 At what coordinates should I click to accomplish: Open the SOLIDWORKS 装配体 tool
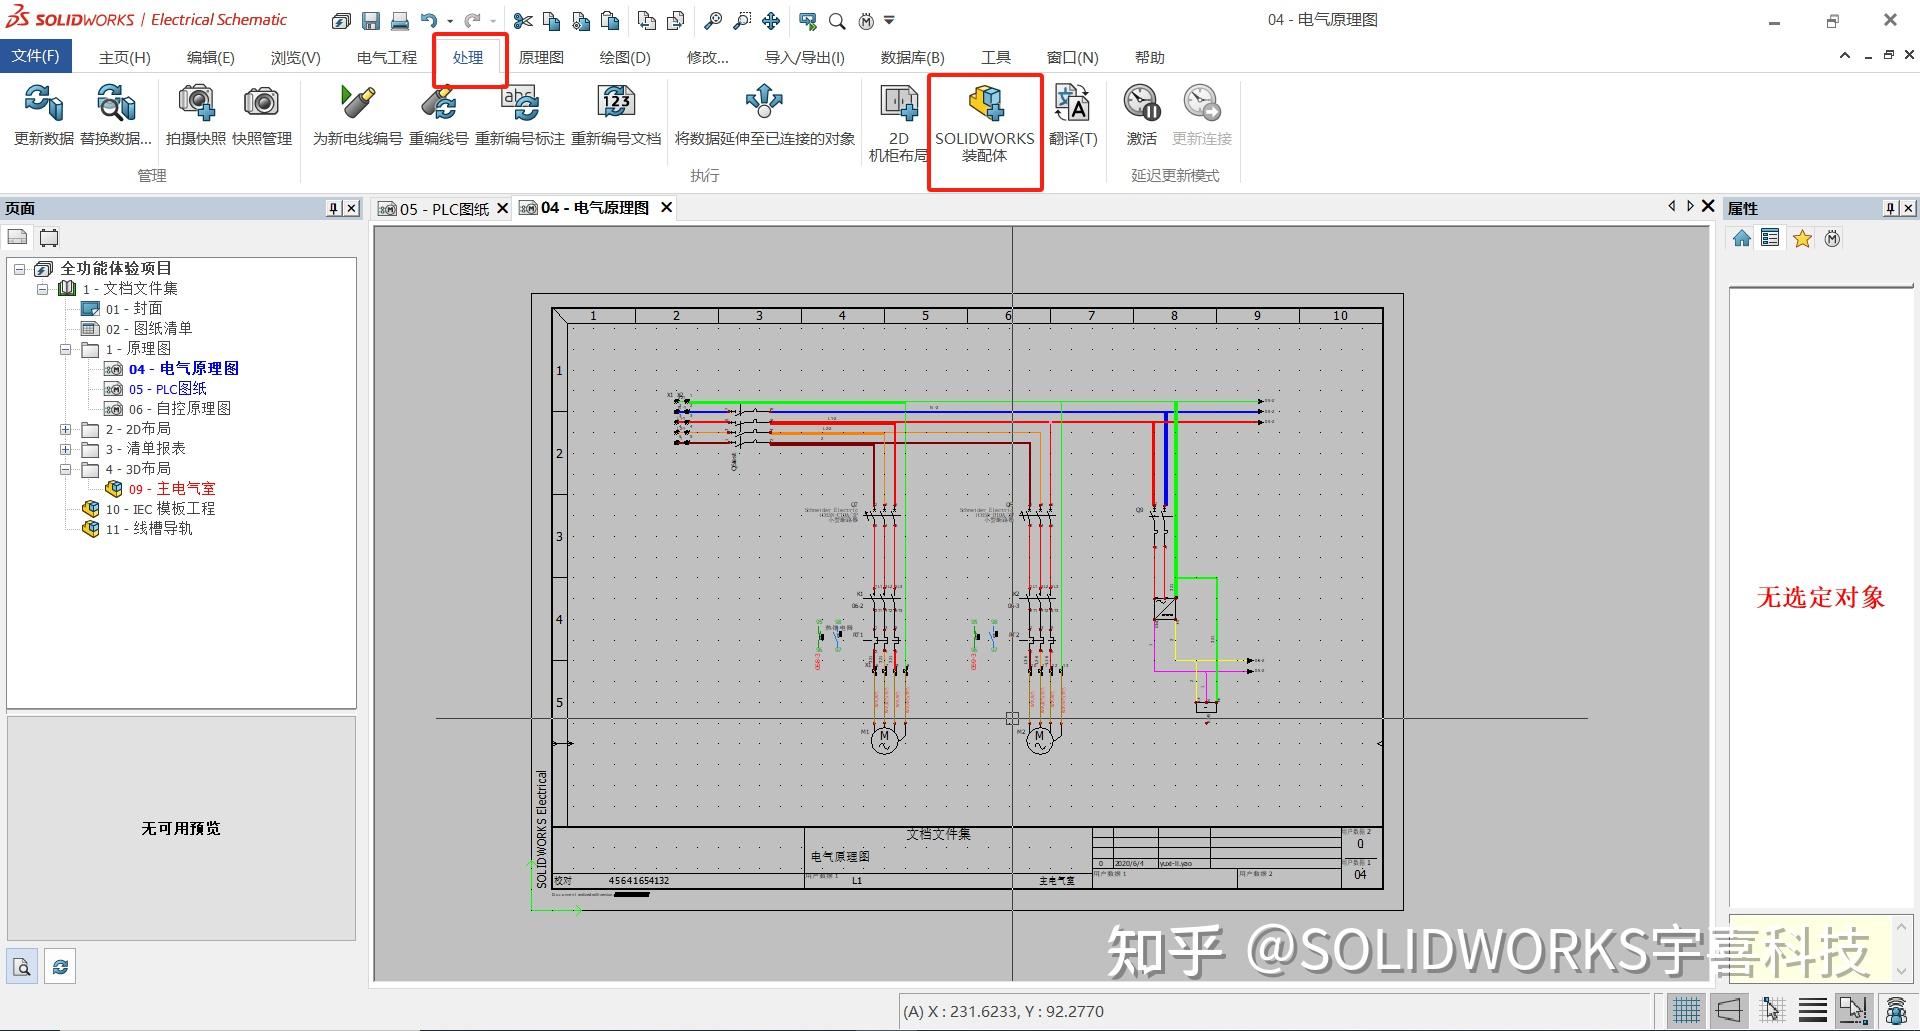tap(985, 120)
